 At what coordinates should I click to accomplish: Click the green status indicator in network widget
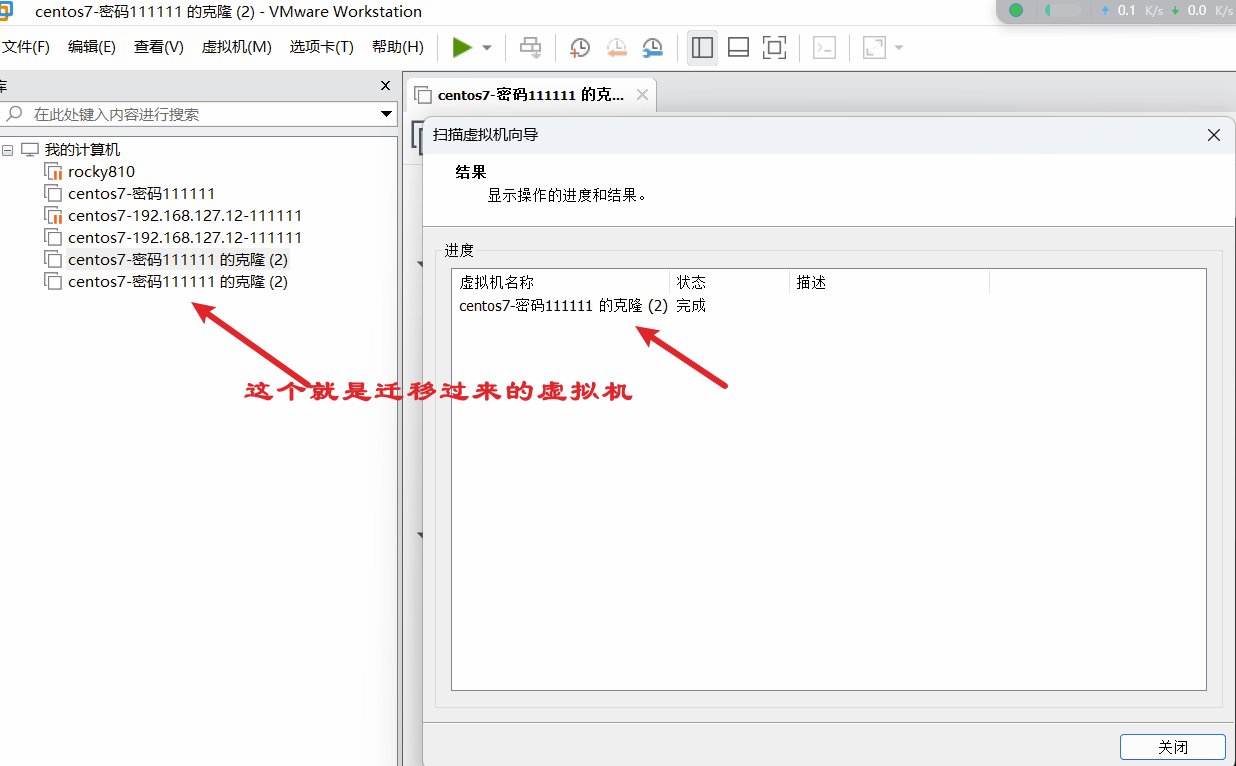1016,10
